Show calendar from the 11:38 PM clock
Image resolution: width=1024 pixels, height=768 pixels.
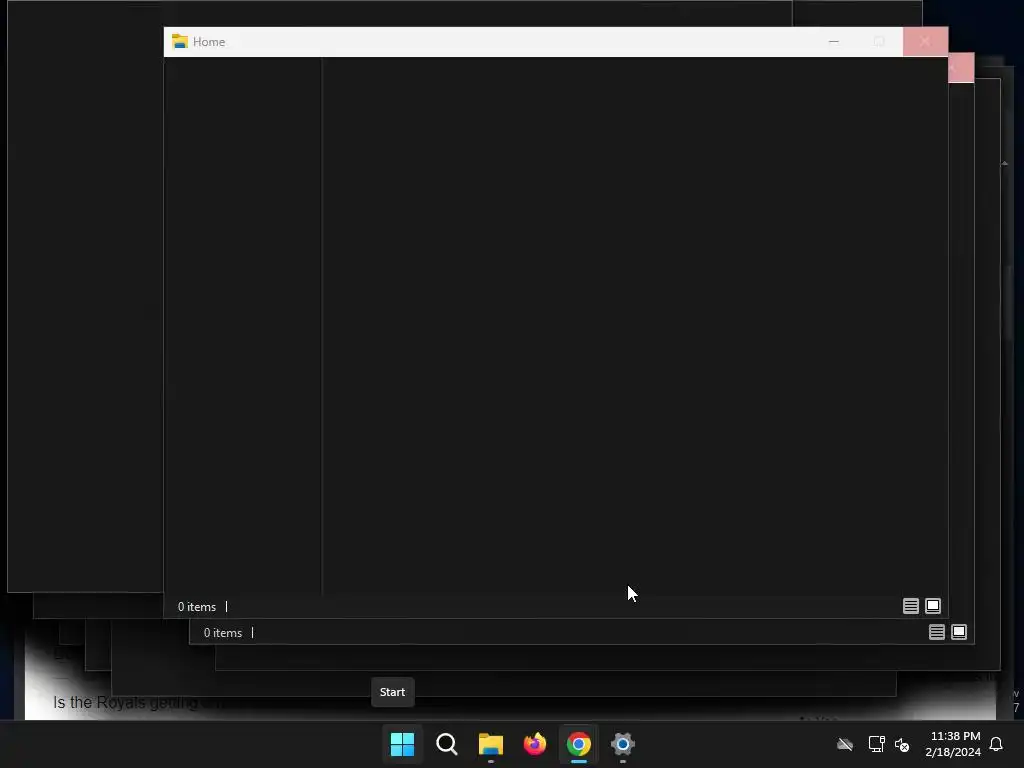coord(953,744)
